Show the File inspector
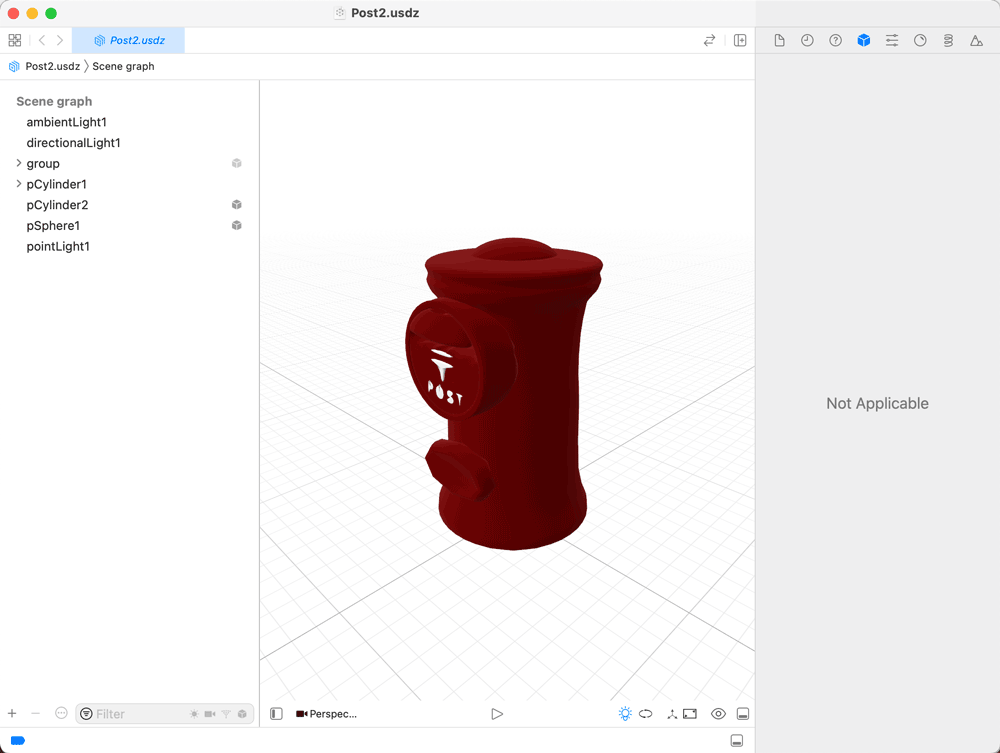Viewport: 1000px width, 753px height. pos(779,41)
